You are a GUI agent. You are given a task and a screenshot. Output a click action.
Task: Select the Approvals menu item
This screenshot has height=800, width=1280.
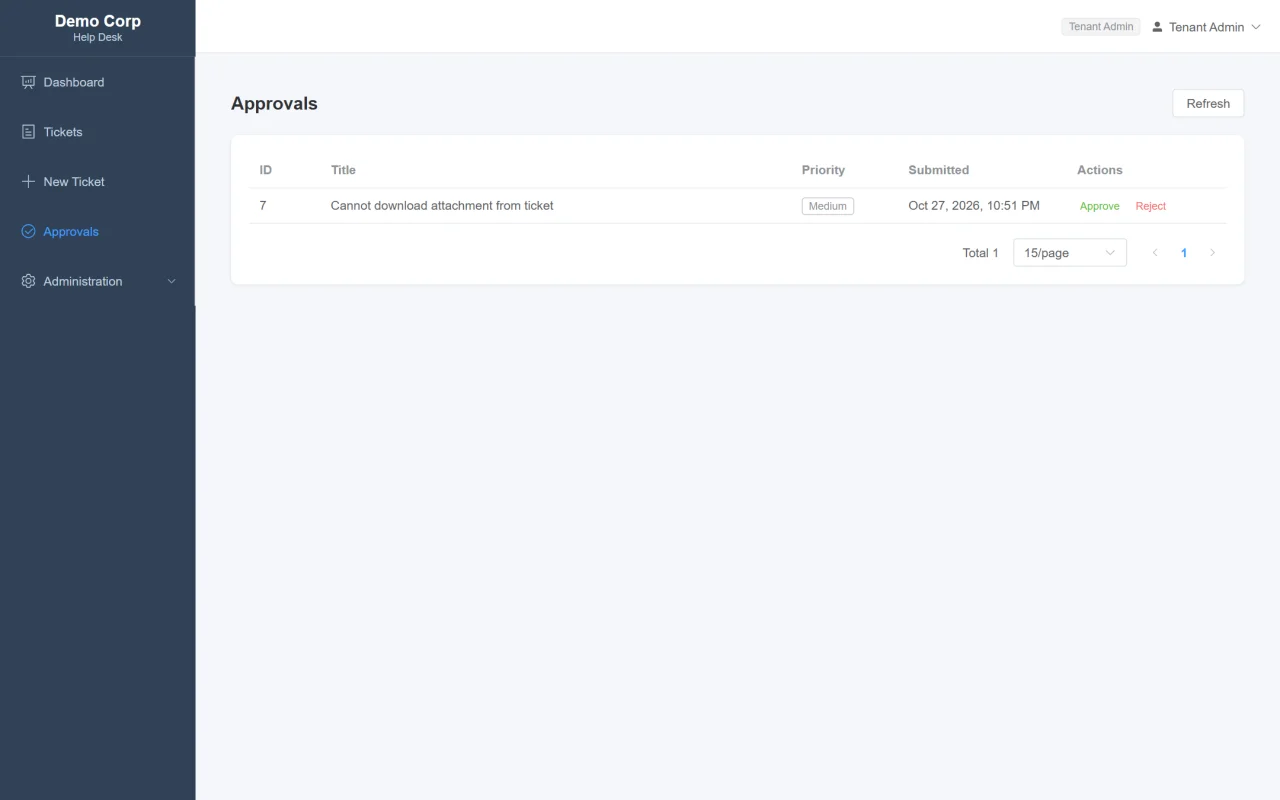97,232
